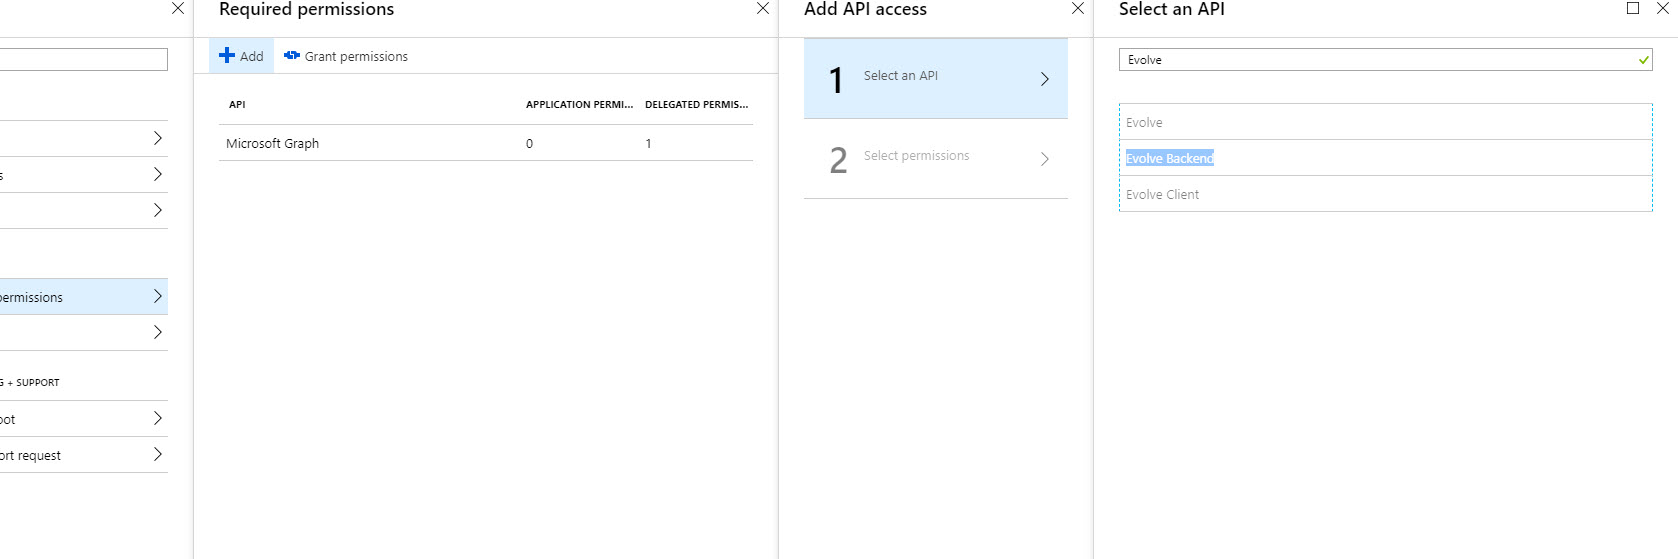Click chevron on Select an API step

click(1045, 79)
